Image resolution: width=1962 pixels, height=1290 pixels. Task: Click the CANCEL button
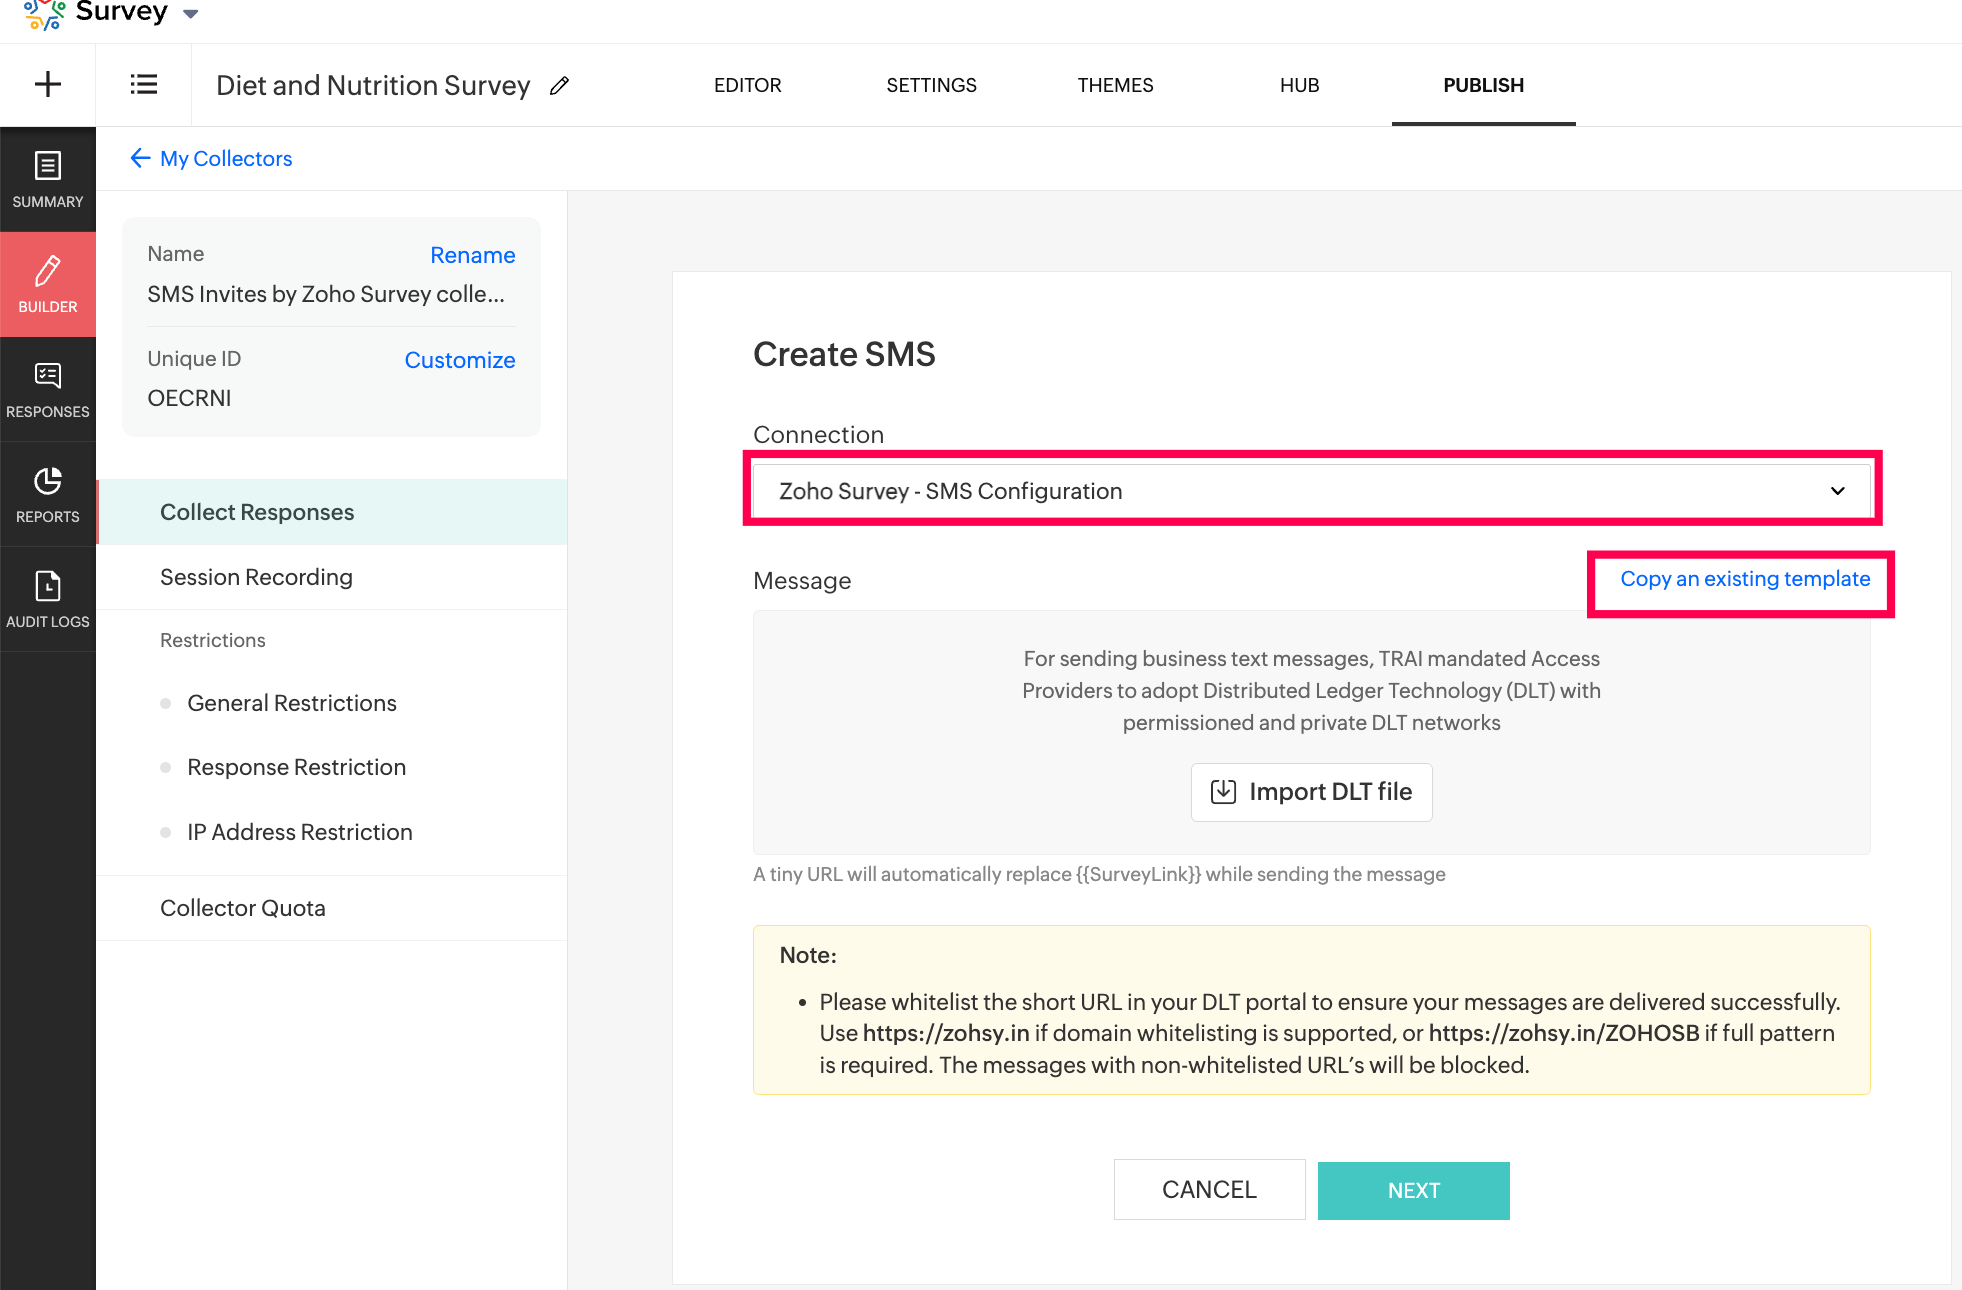click(1210, 1190)
